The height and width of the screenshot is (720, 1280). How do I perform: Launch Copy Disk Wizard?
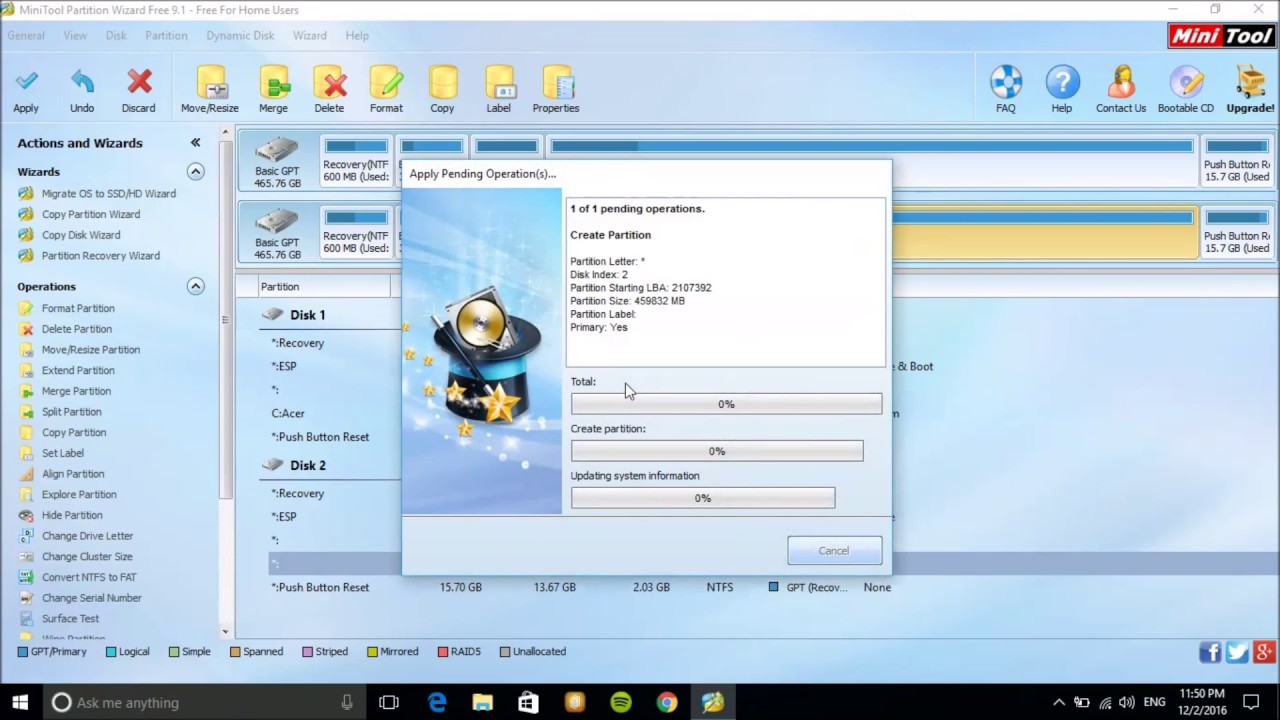(x=80, y=236)
